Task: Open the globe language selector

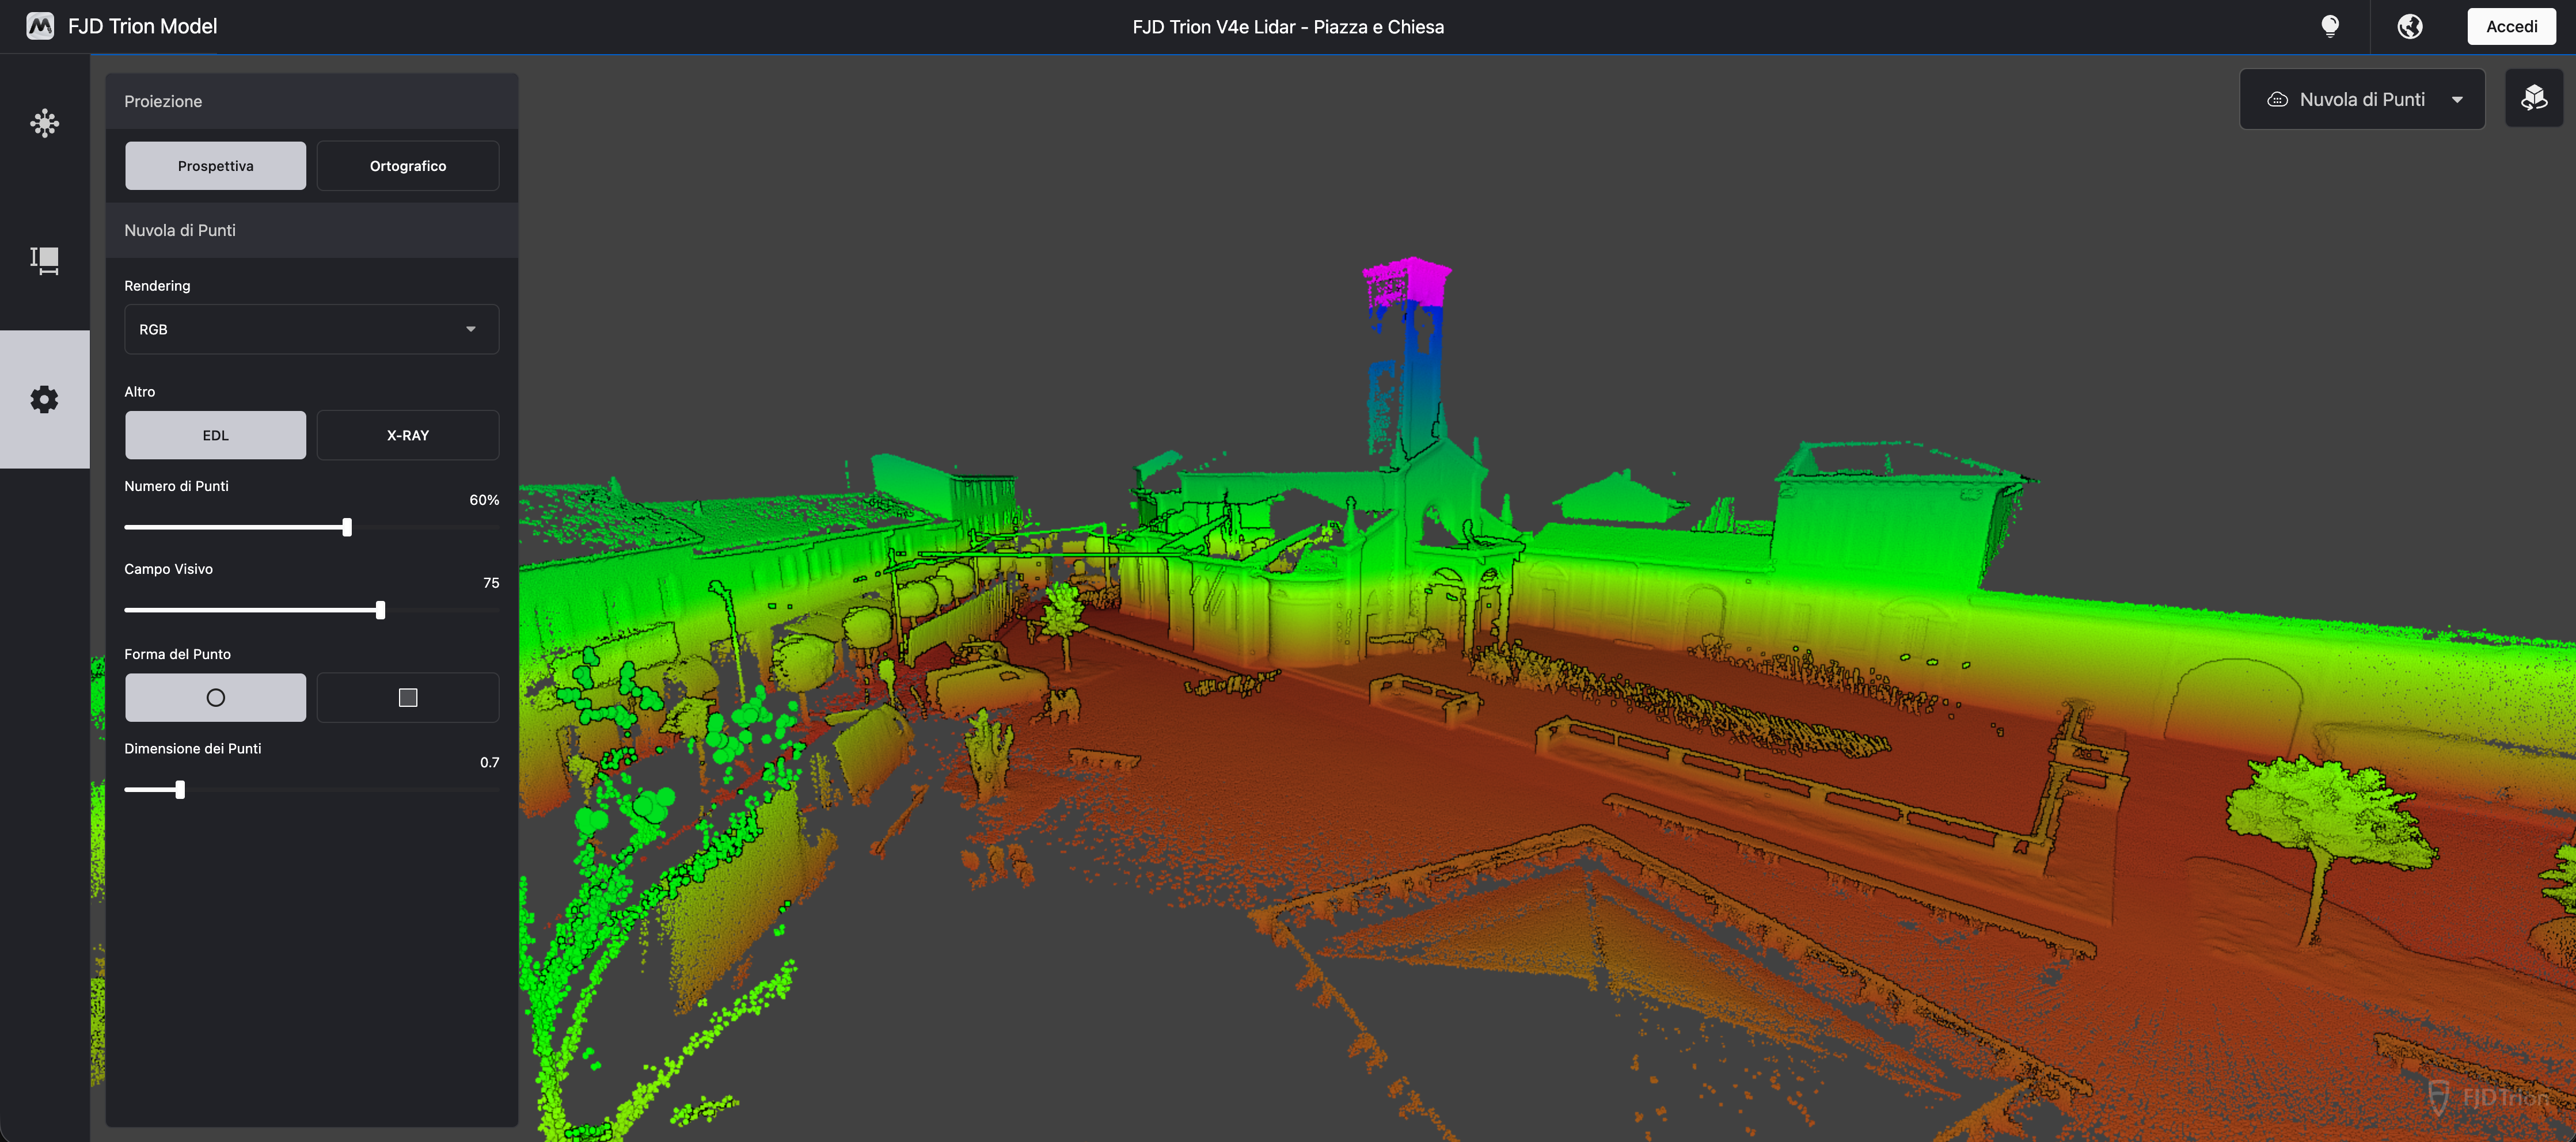Action: tap(2410, 26)
